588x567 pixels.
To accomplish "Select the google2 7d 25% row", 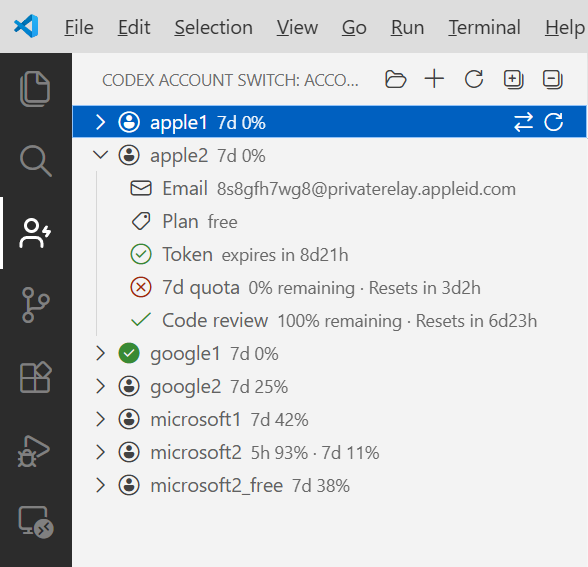I will (330, 386).
